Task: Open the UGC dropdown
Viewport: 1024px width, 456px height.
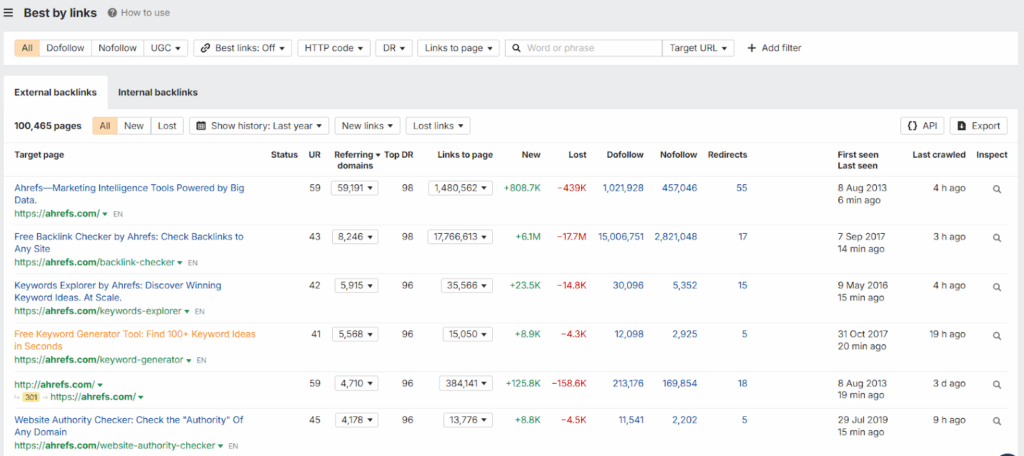Action: point(166,48)
